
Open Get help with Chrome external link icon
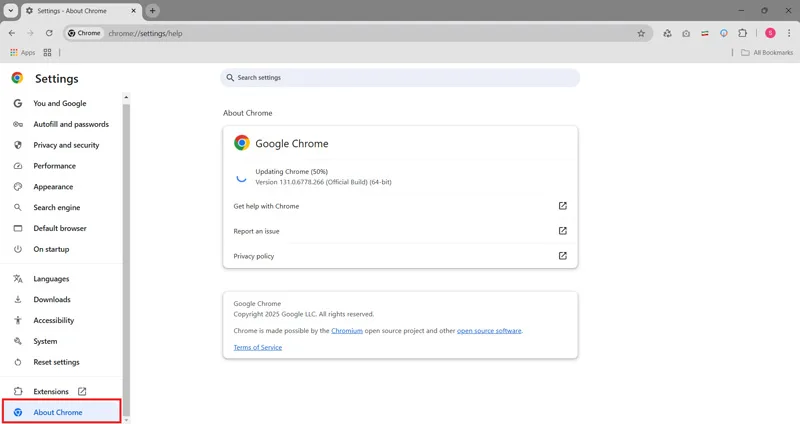point(562,206)
